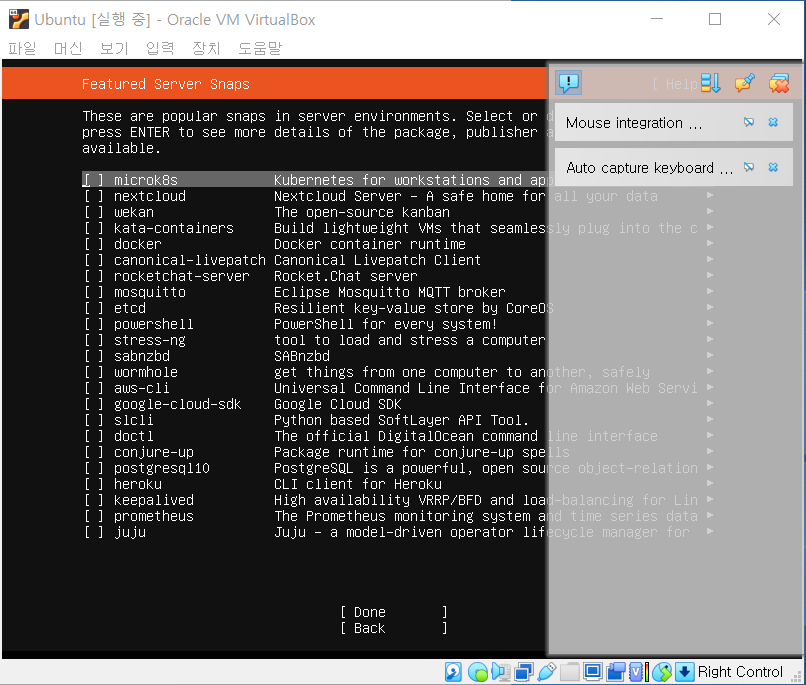Check the heroku snap checkbox
The image size is (806, 685).
tap(94, 484)
